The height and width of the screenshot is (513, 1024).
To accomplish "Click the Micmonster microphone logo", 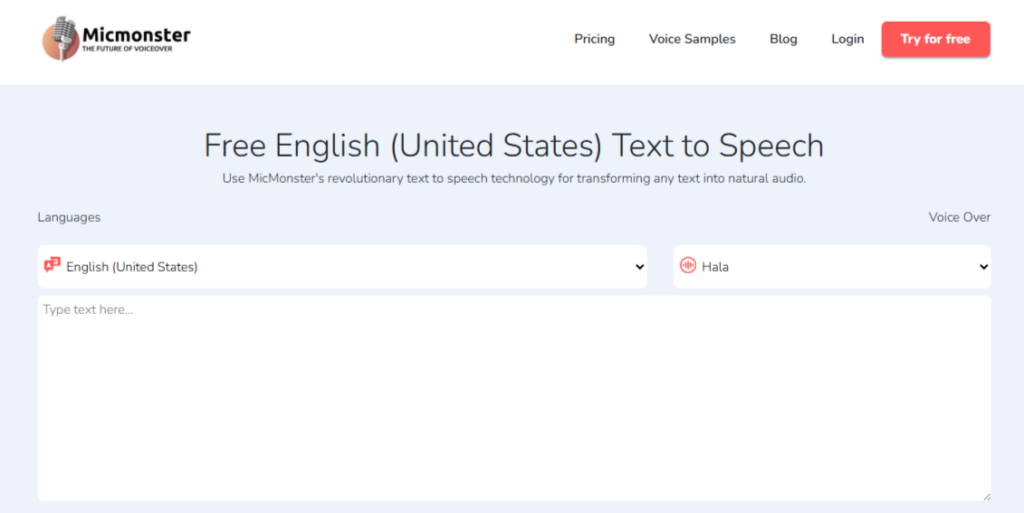I will click(61, 39).
